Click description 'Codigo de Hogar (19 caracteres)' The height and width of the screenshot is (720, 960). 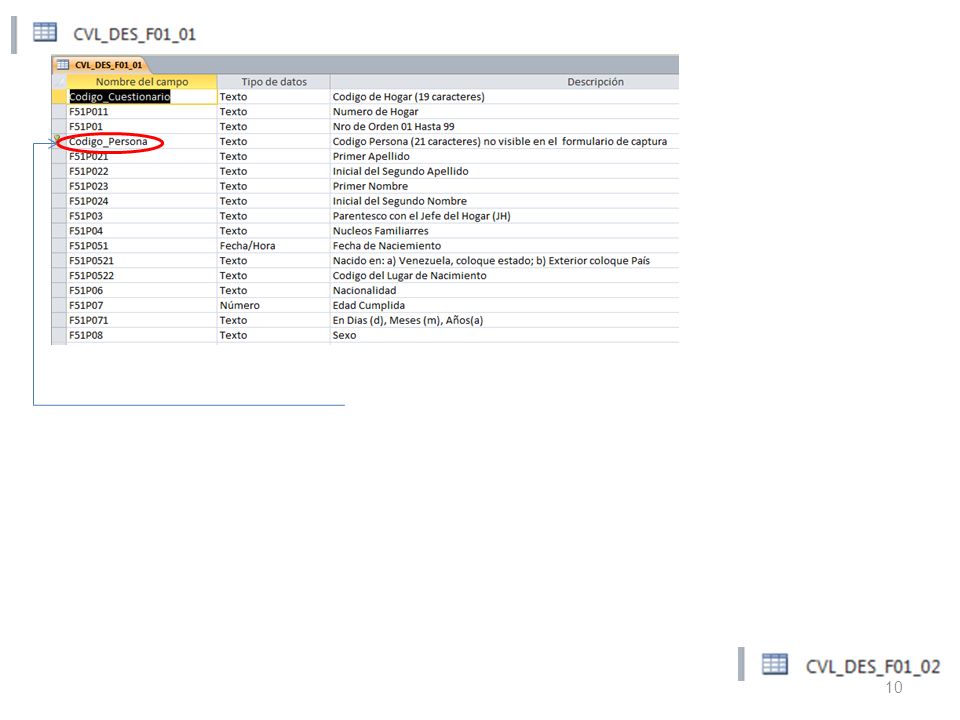(x=408, y=97)
